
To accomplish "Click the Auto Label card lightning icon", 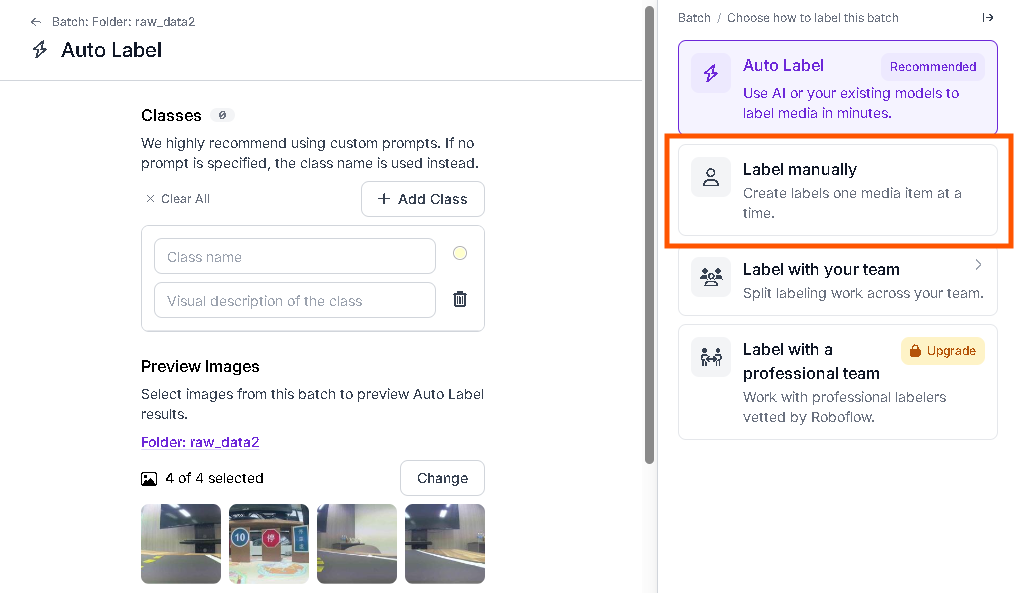I will pyautogui.click(x=711, y=73).
